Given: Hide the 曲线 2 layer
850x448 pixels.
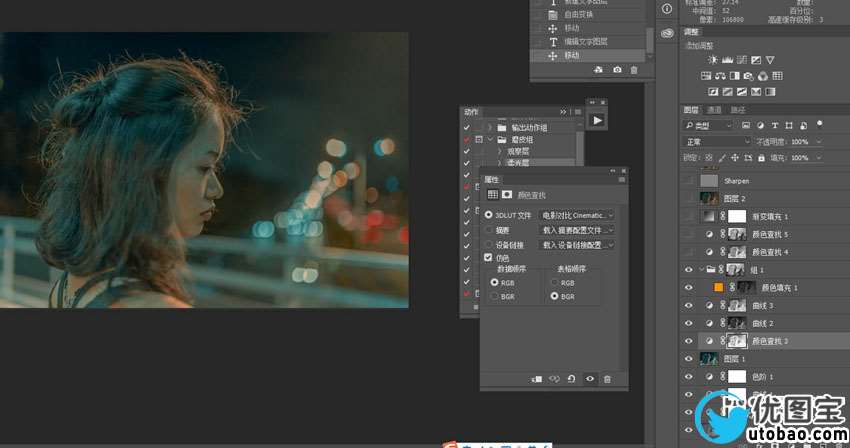Looking at the screenshot, I should tap(688, 323).
